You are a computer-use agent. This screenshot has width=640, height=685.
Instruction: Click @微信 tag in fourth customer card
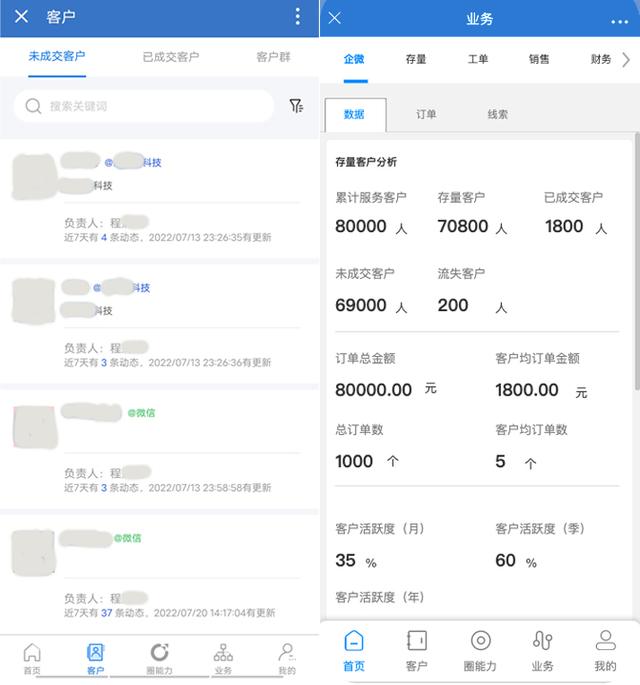pyautogui.click(x=128, y=538)
